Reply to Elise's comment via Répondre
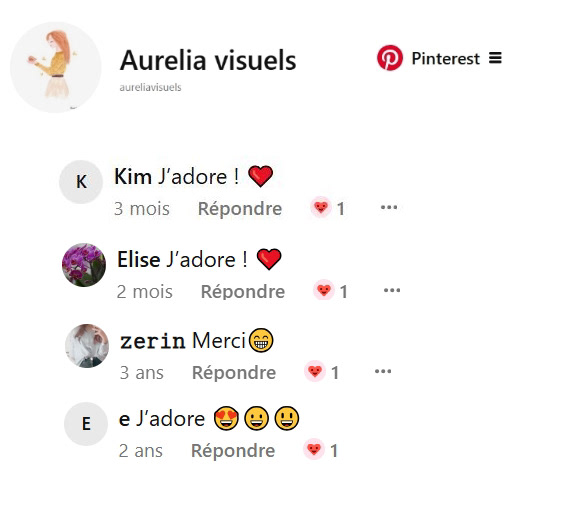This screenshot has width=563, height=505. [x=243, y=291]
